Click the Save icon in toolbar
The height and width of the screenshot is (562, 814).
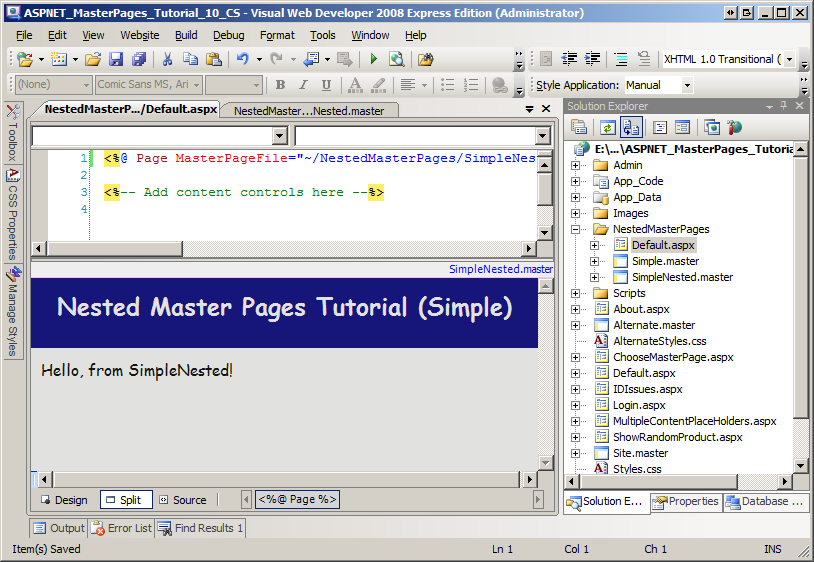116,60
